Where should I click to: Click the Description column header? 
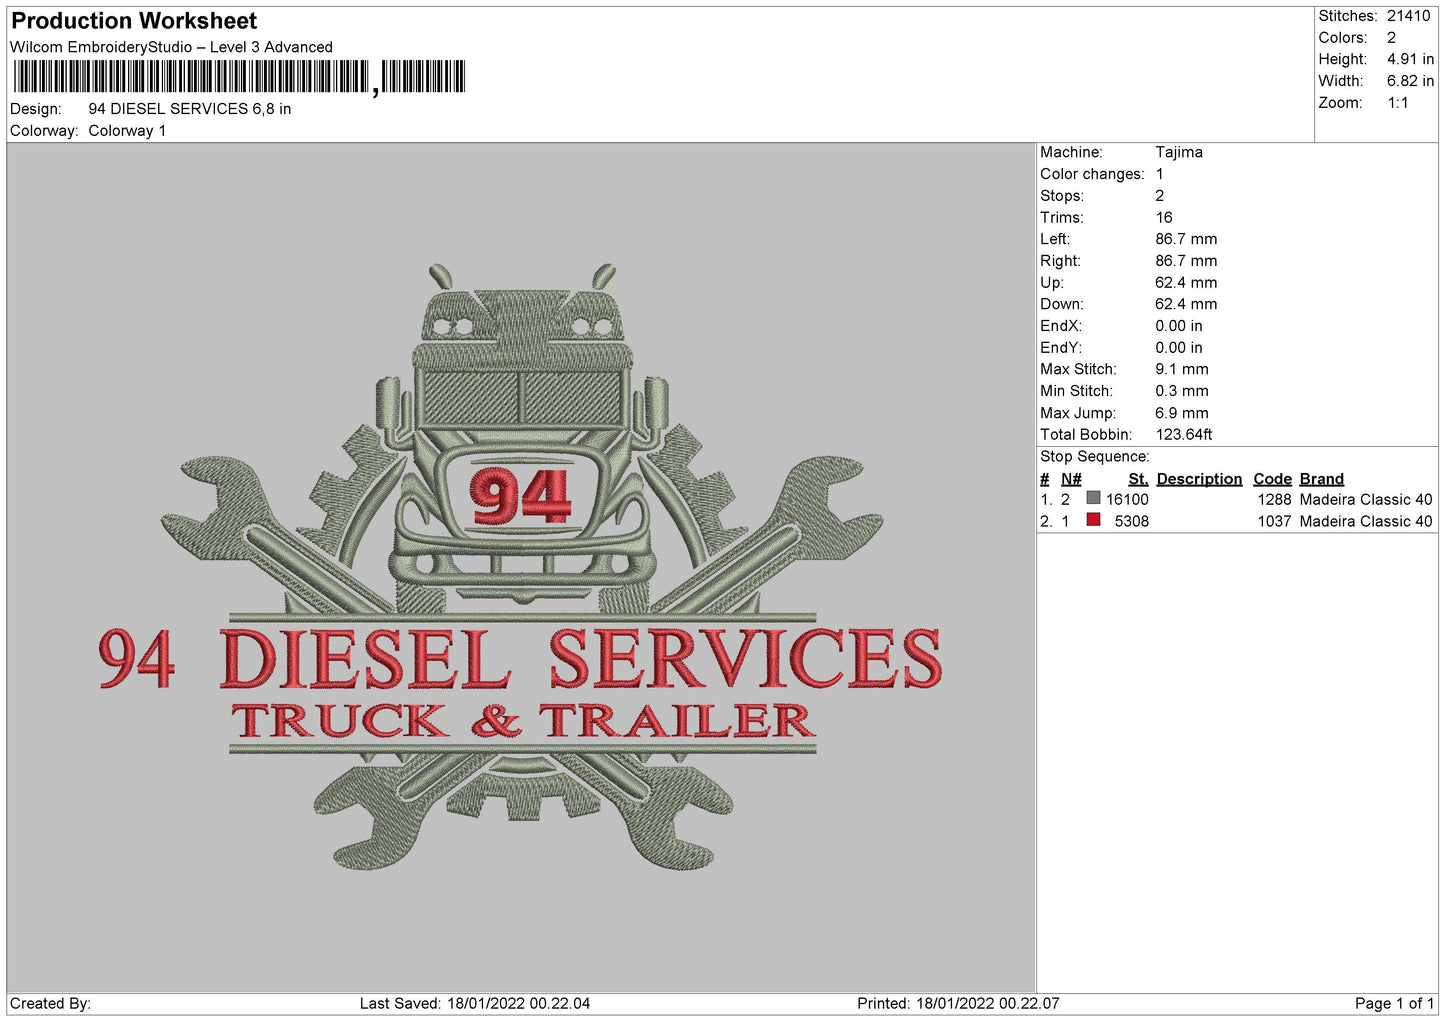point(1199,479)
